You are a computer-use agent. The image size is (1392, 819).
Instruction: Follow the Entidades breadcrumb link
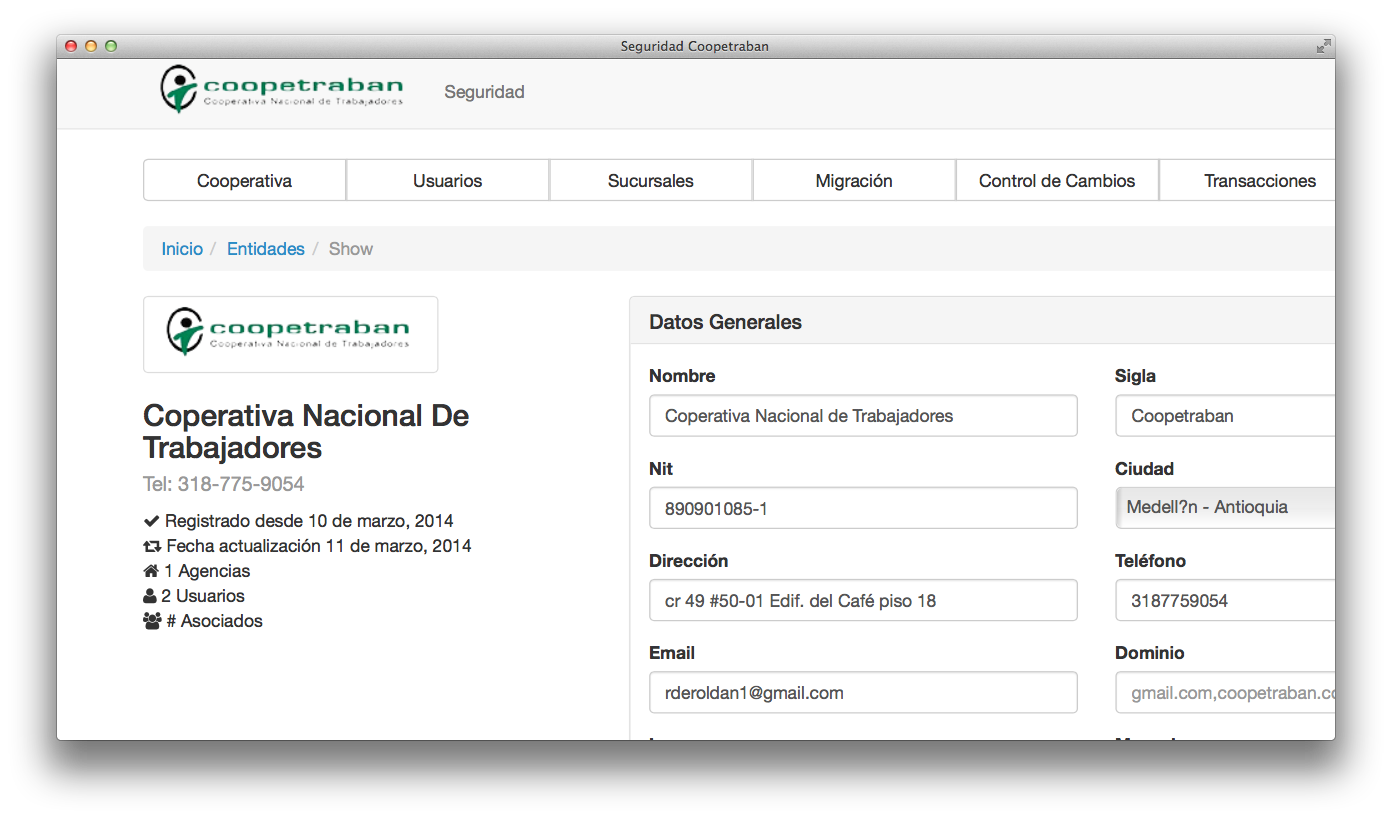266,249
